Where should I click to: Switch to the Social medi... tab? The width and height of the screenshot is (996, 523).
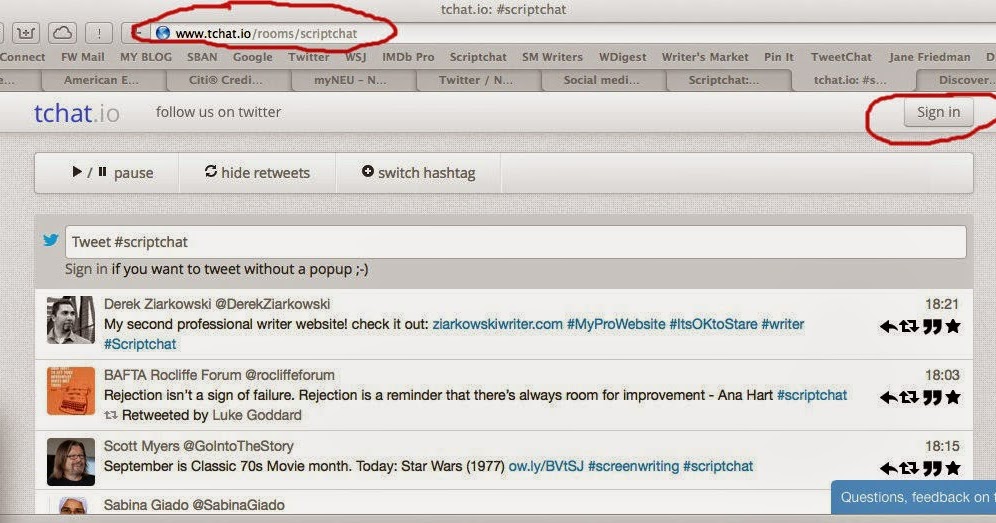[604, 80]
